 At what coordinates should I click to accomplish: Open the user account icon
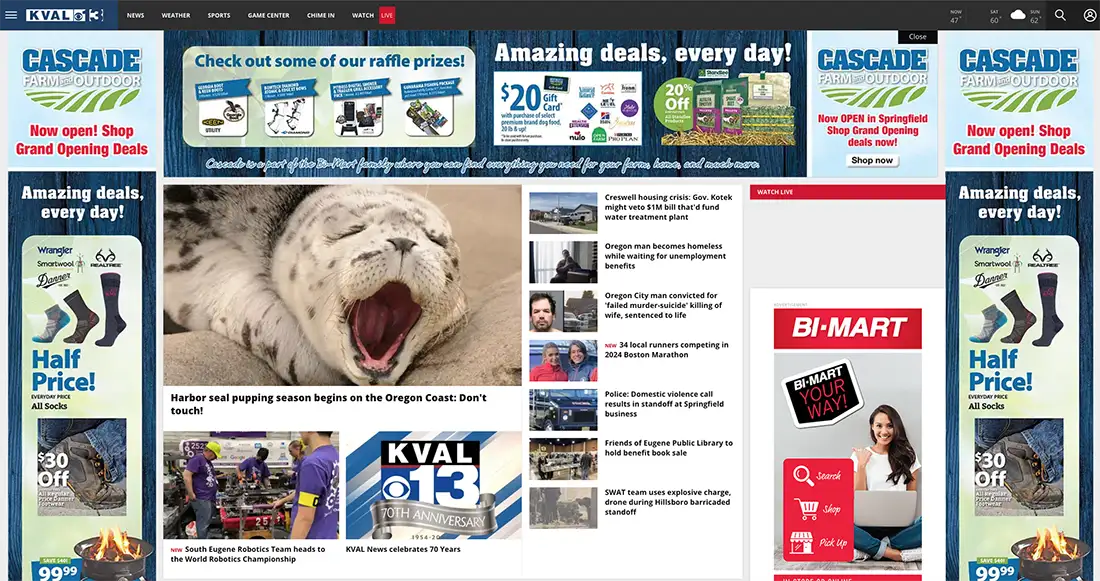point(1089,15)
